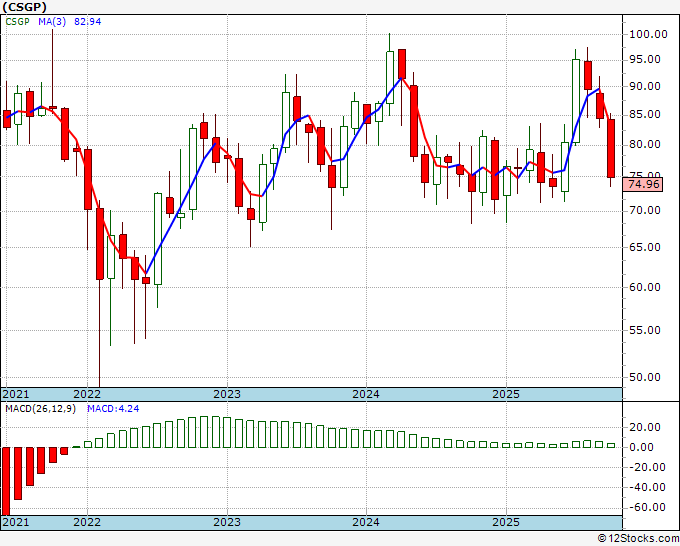Viewport: 680px width, 546px height.
Task: Open the 12Stocks.com copyright link
Action: [638, 538]
